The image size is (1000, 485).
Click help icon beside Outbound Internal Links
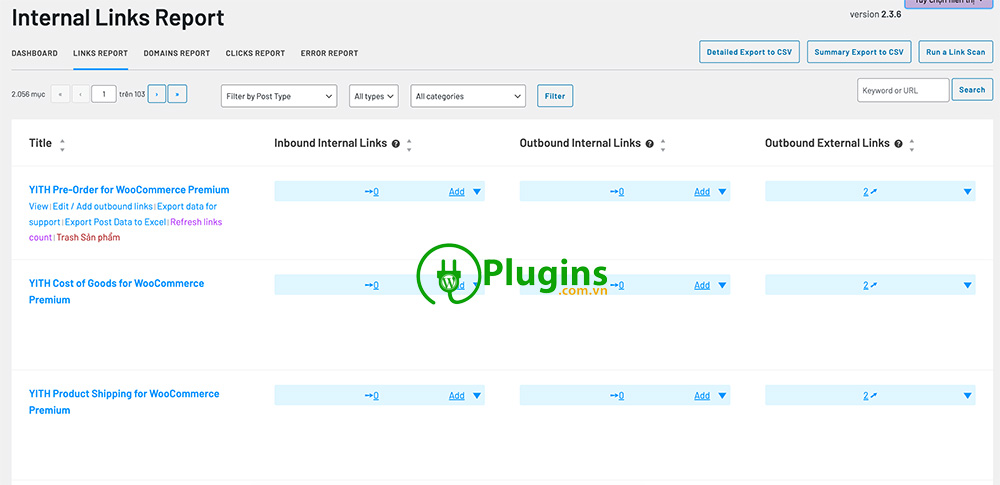pyautogui.click(x=650, y=144)
